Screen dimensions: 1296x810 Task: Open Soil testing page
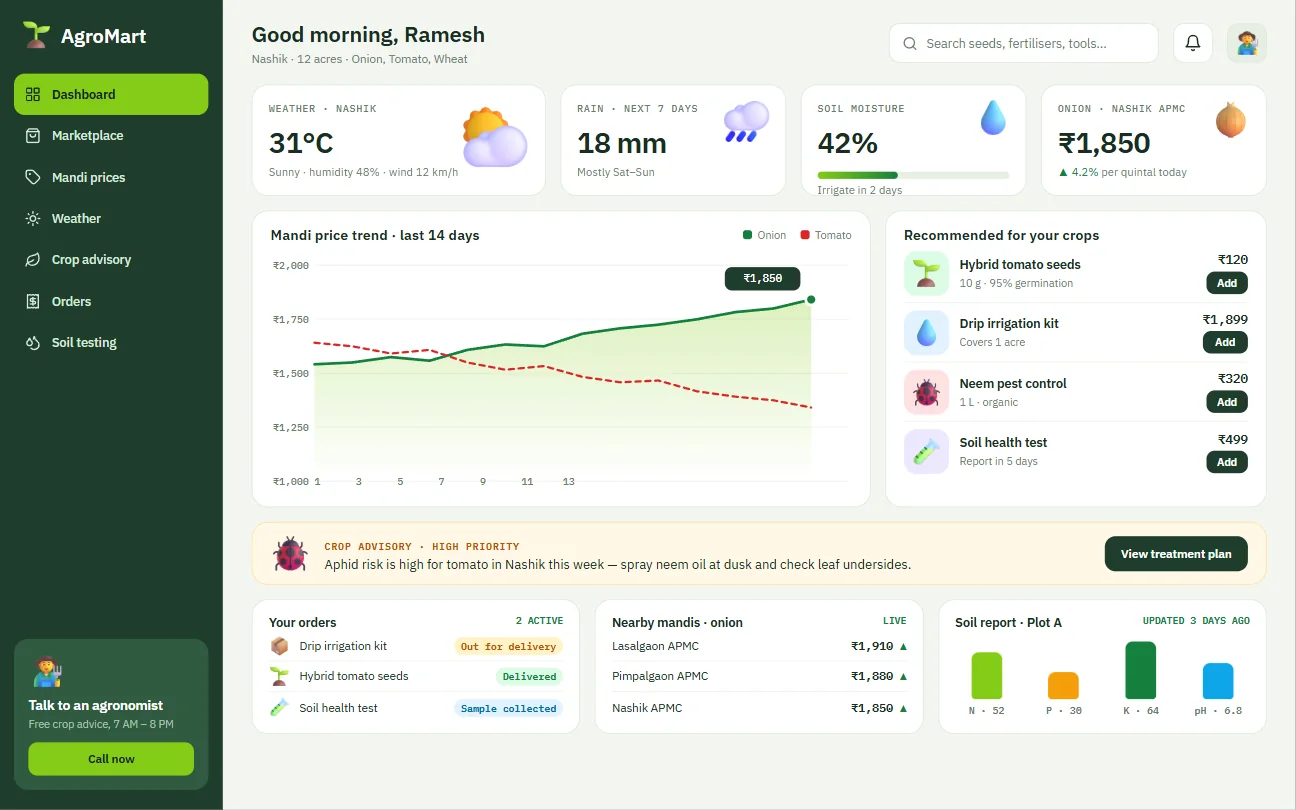(x=111, y=342)
